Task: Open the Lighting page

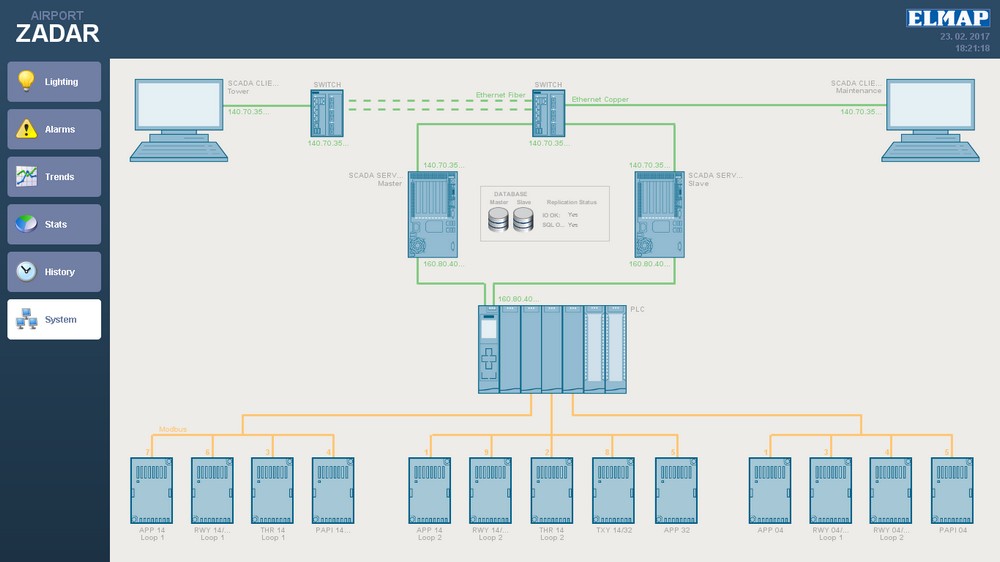Action: [54, 82]
